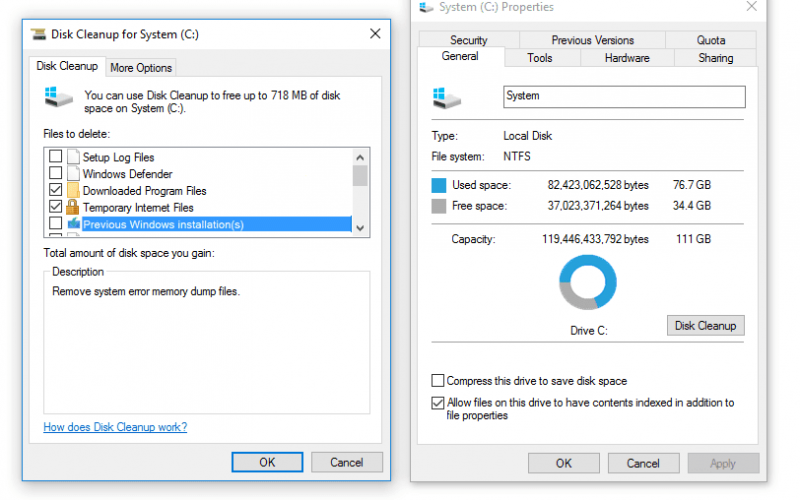
Task: Click the grayed Apply button in Properties
Action: pyautogui.click(x=723, y=463)
